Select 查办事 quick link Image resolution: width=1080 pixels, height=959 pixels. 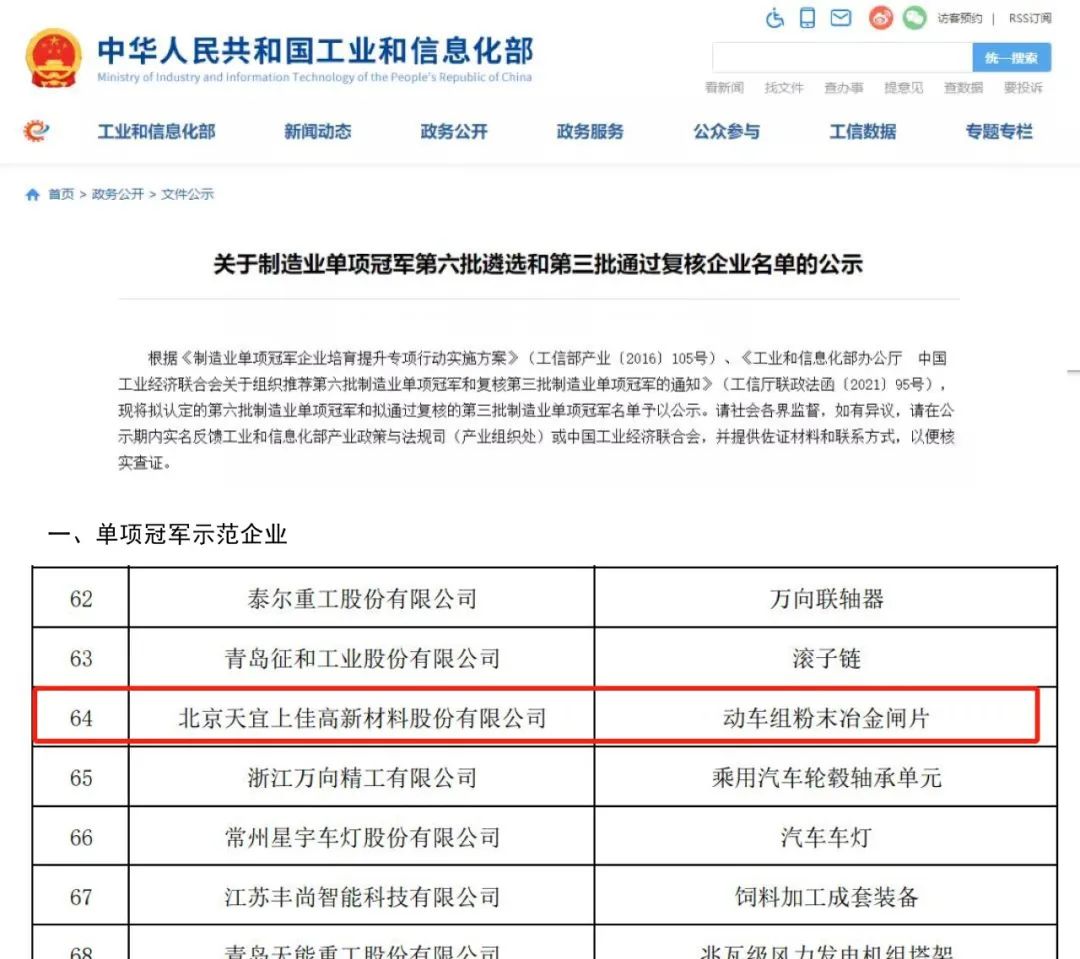tap(844, 87)
